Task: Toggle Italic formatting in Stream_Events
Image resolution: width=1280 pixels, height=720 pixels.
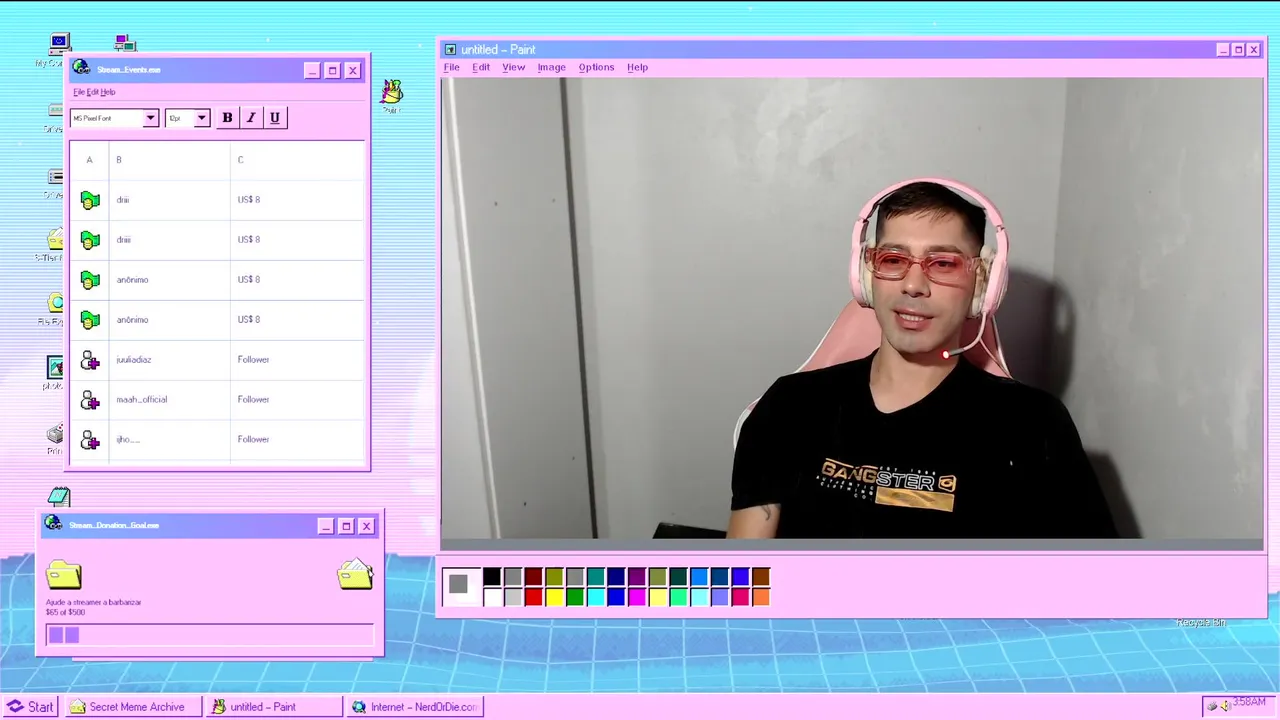Action: 251,118
